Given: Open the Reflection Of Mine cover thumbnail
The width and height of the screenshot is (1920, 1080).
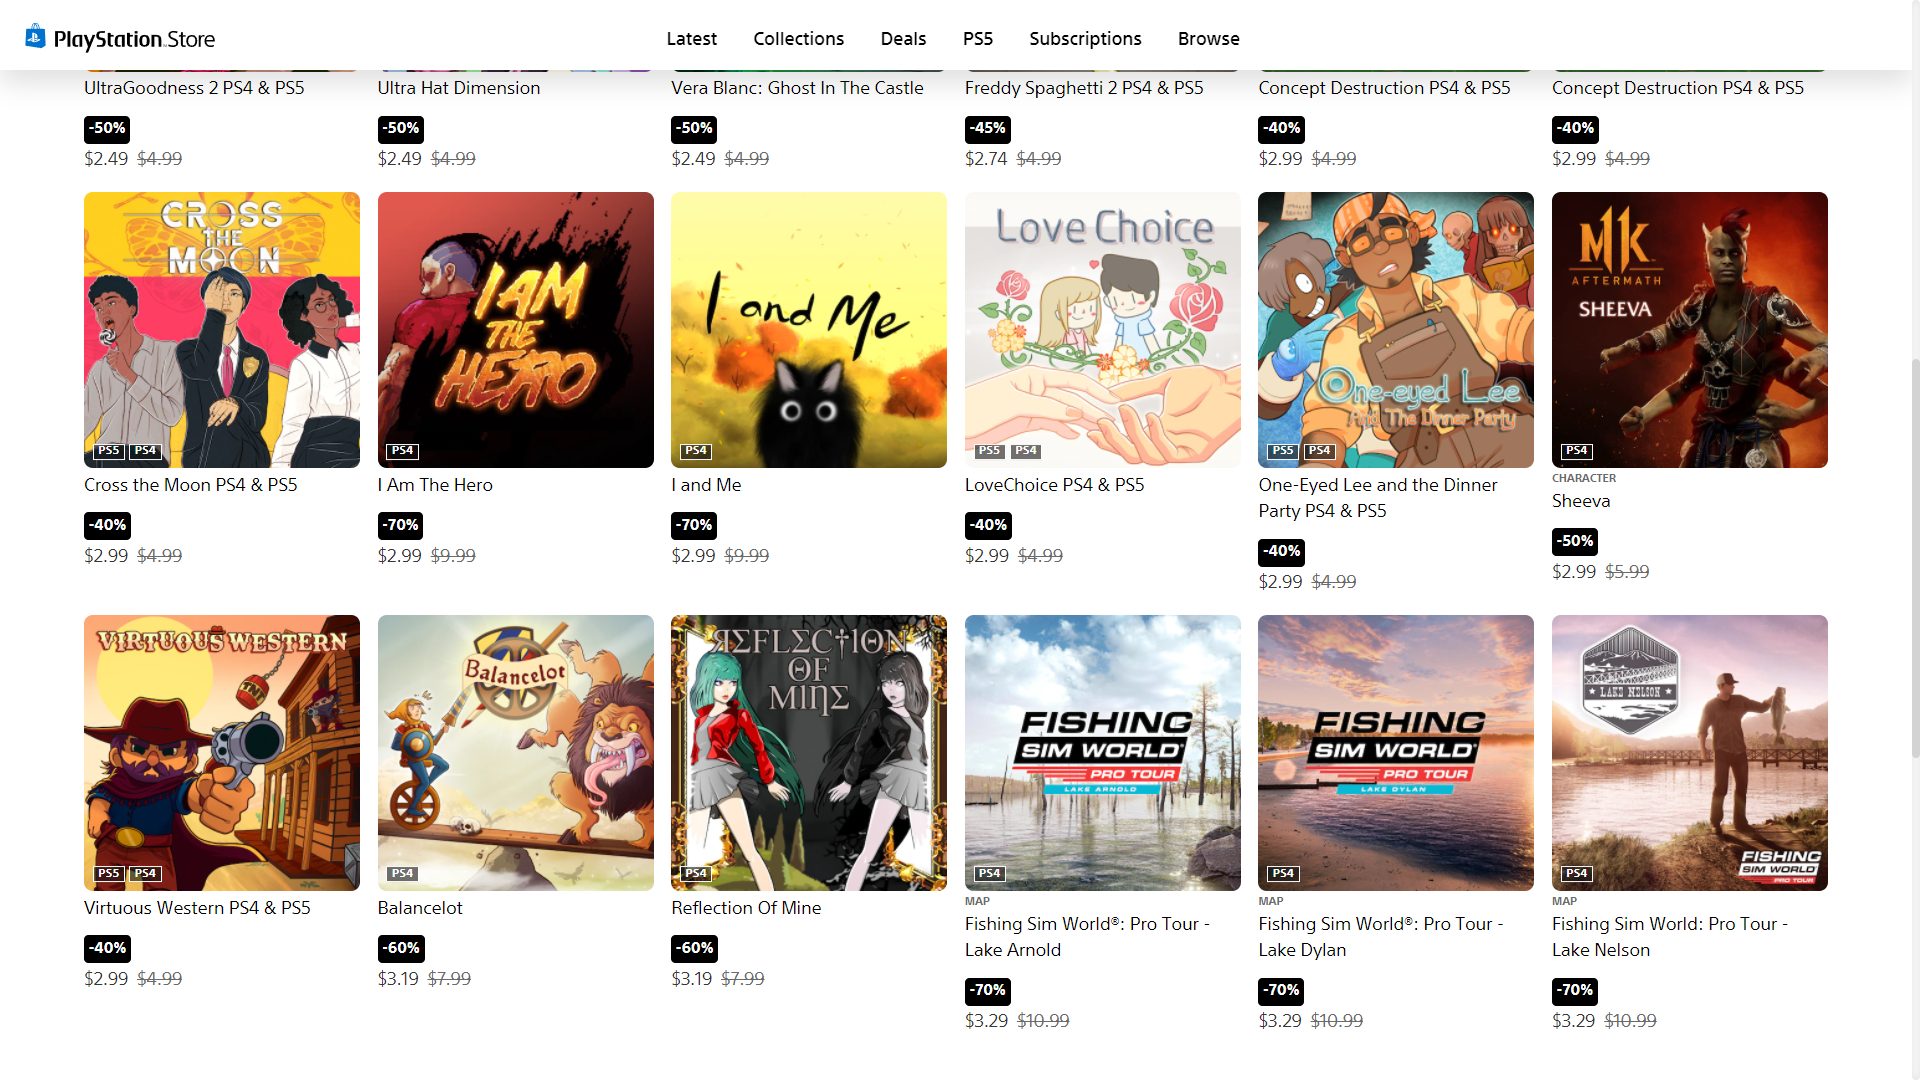Looking at the screenshot, I should 808,753.
